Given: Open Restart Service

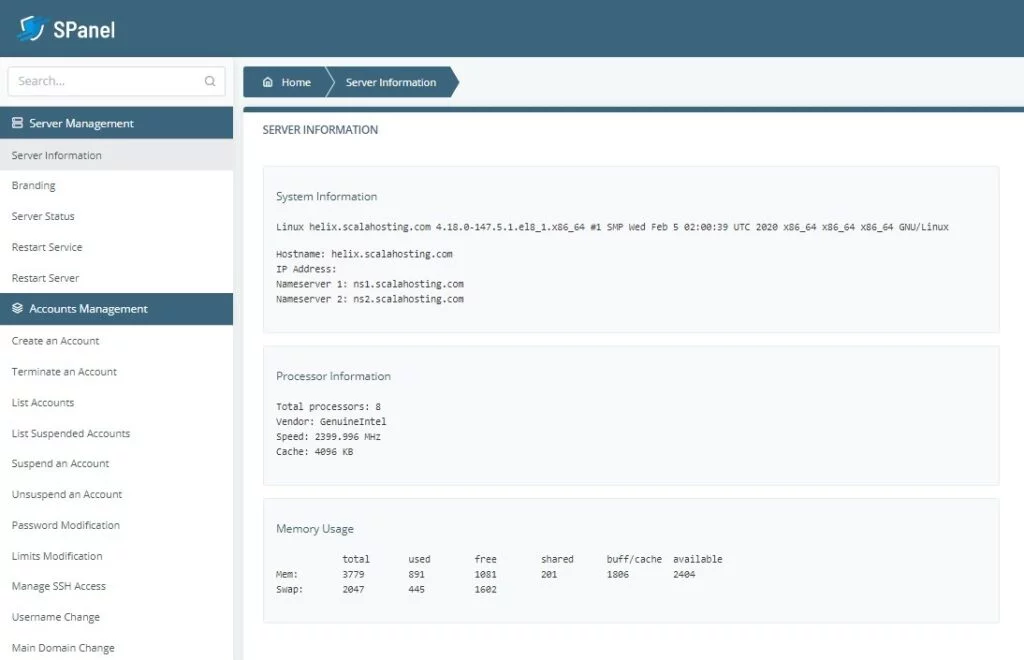Looking at the screenshot, I should 44,247.
